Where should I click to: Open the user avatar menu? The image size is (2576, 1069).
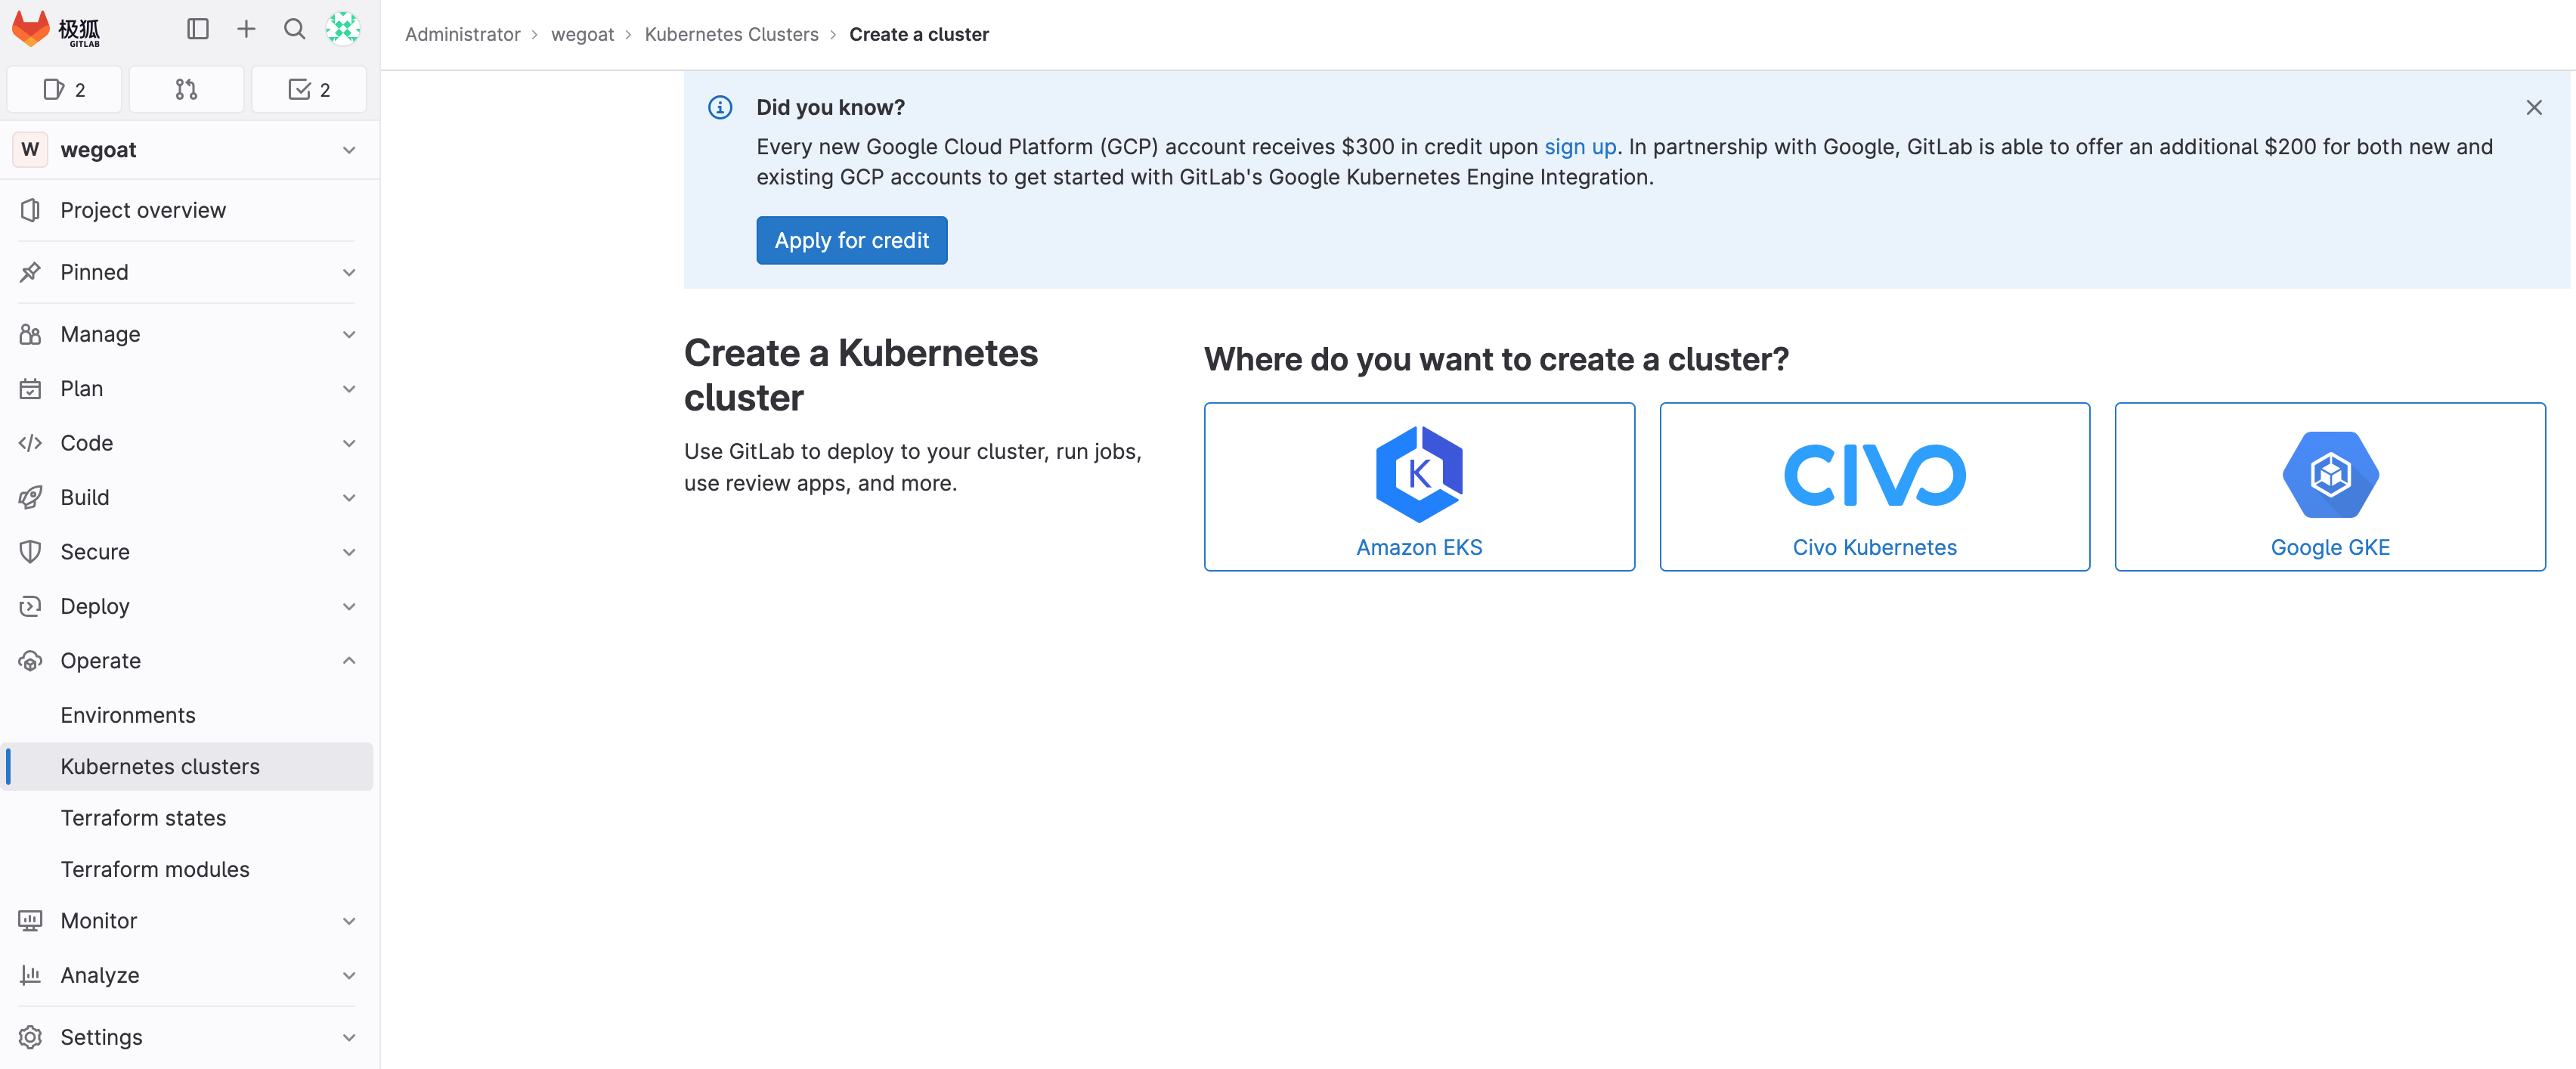coord(343,29)
